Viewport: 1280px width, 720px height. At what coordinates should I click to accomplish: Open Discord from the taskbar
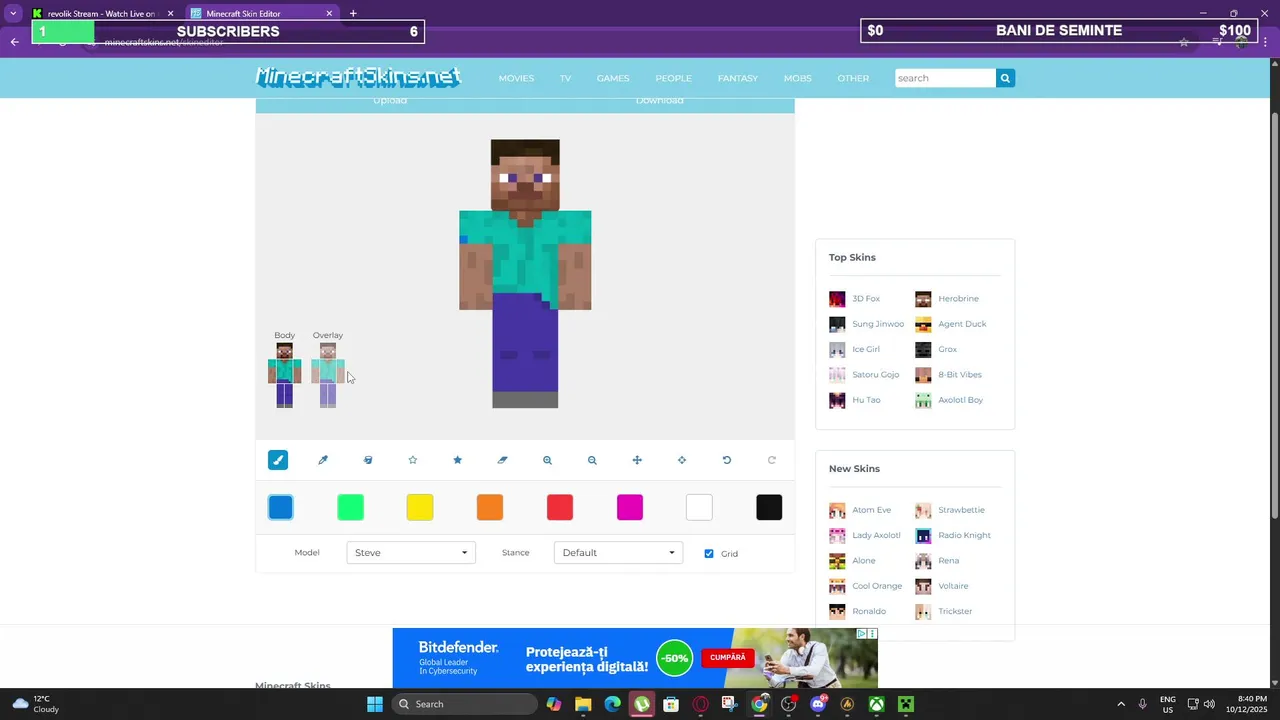click(x=818, y=704)
